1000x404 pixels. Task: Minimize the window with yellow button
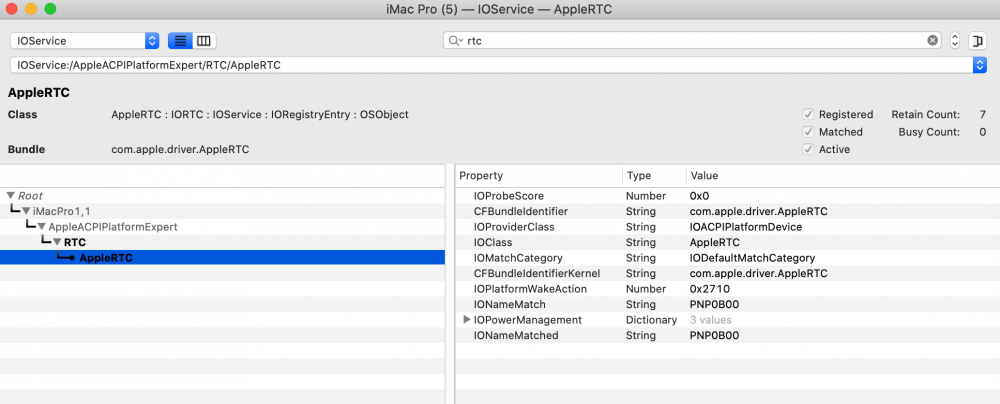pos(31,10)
